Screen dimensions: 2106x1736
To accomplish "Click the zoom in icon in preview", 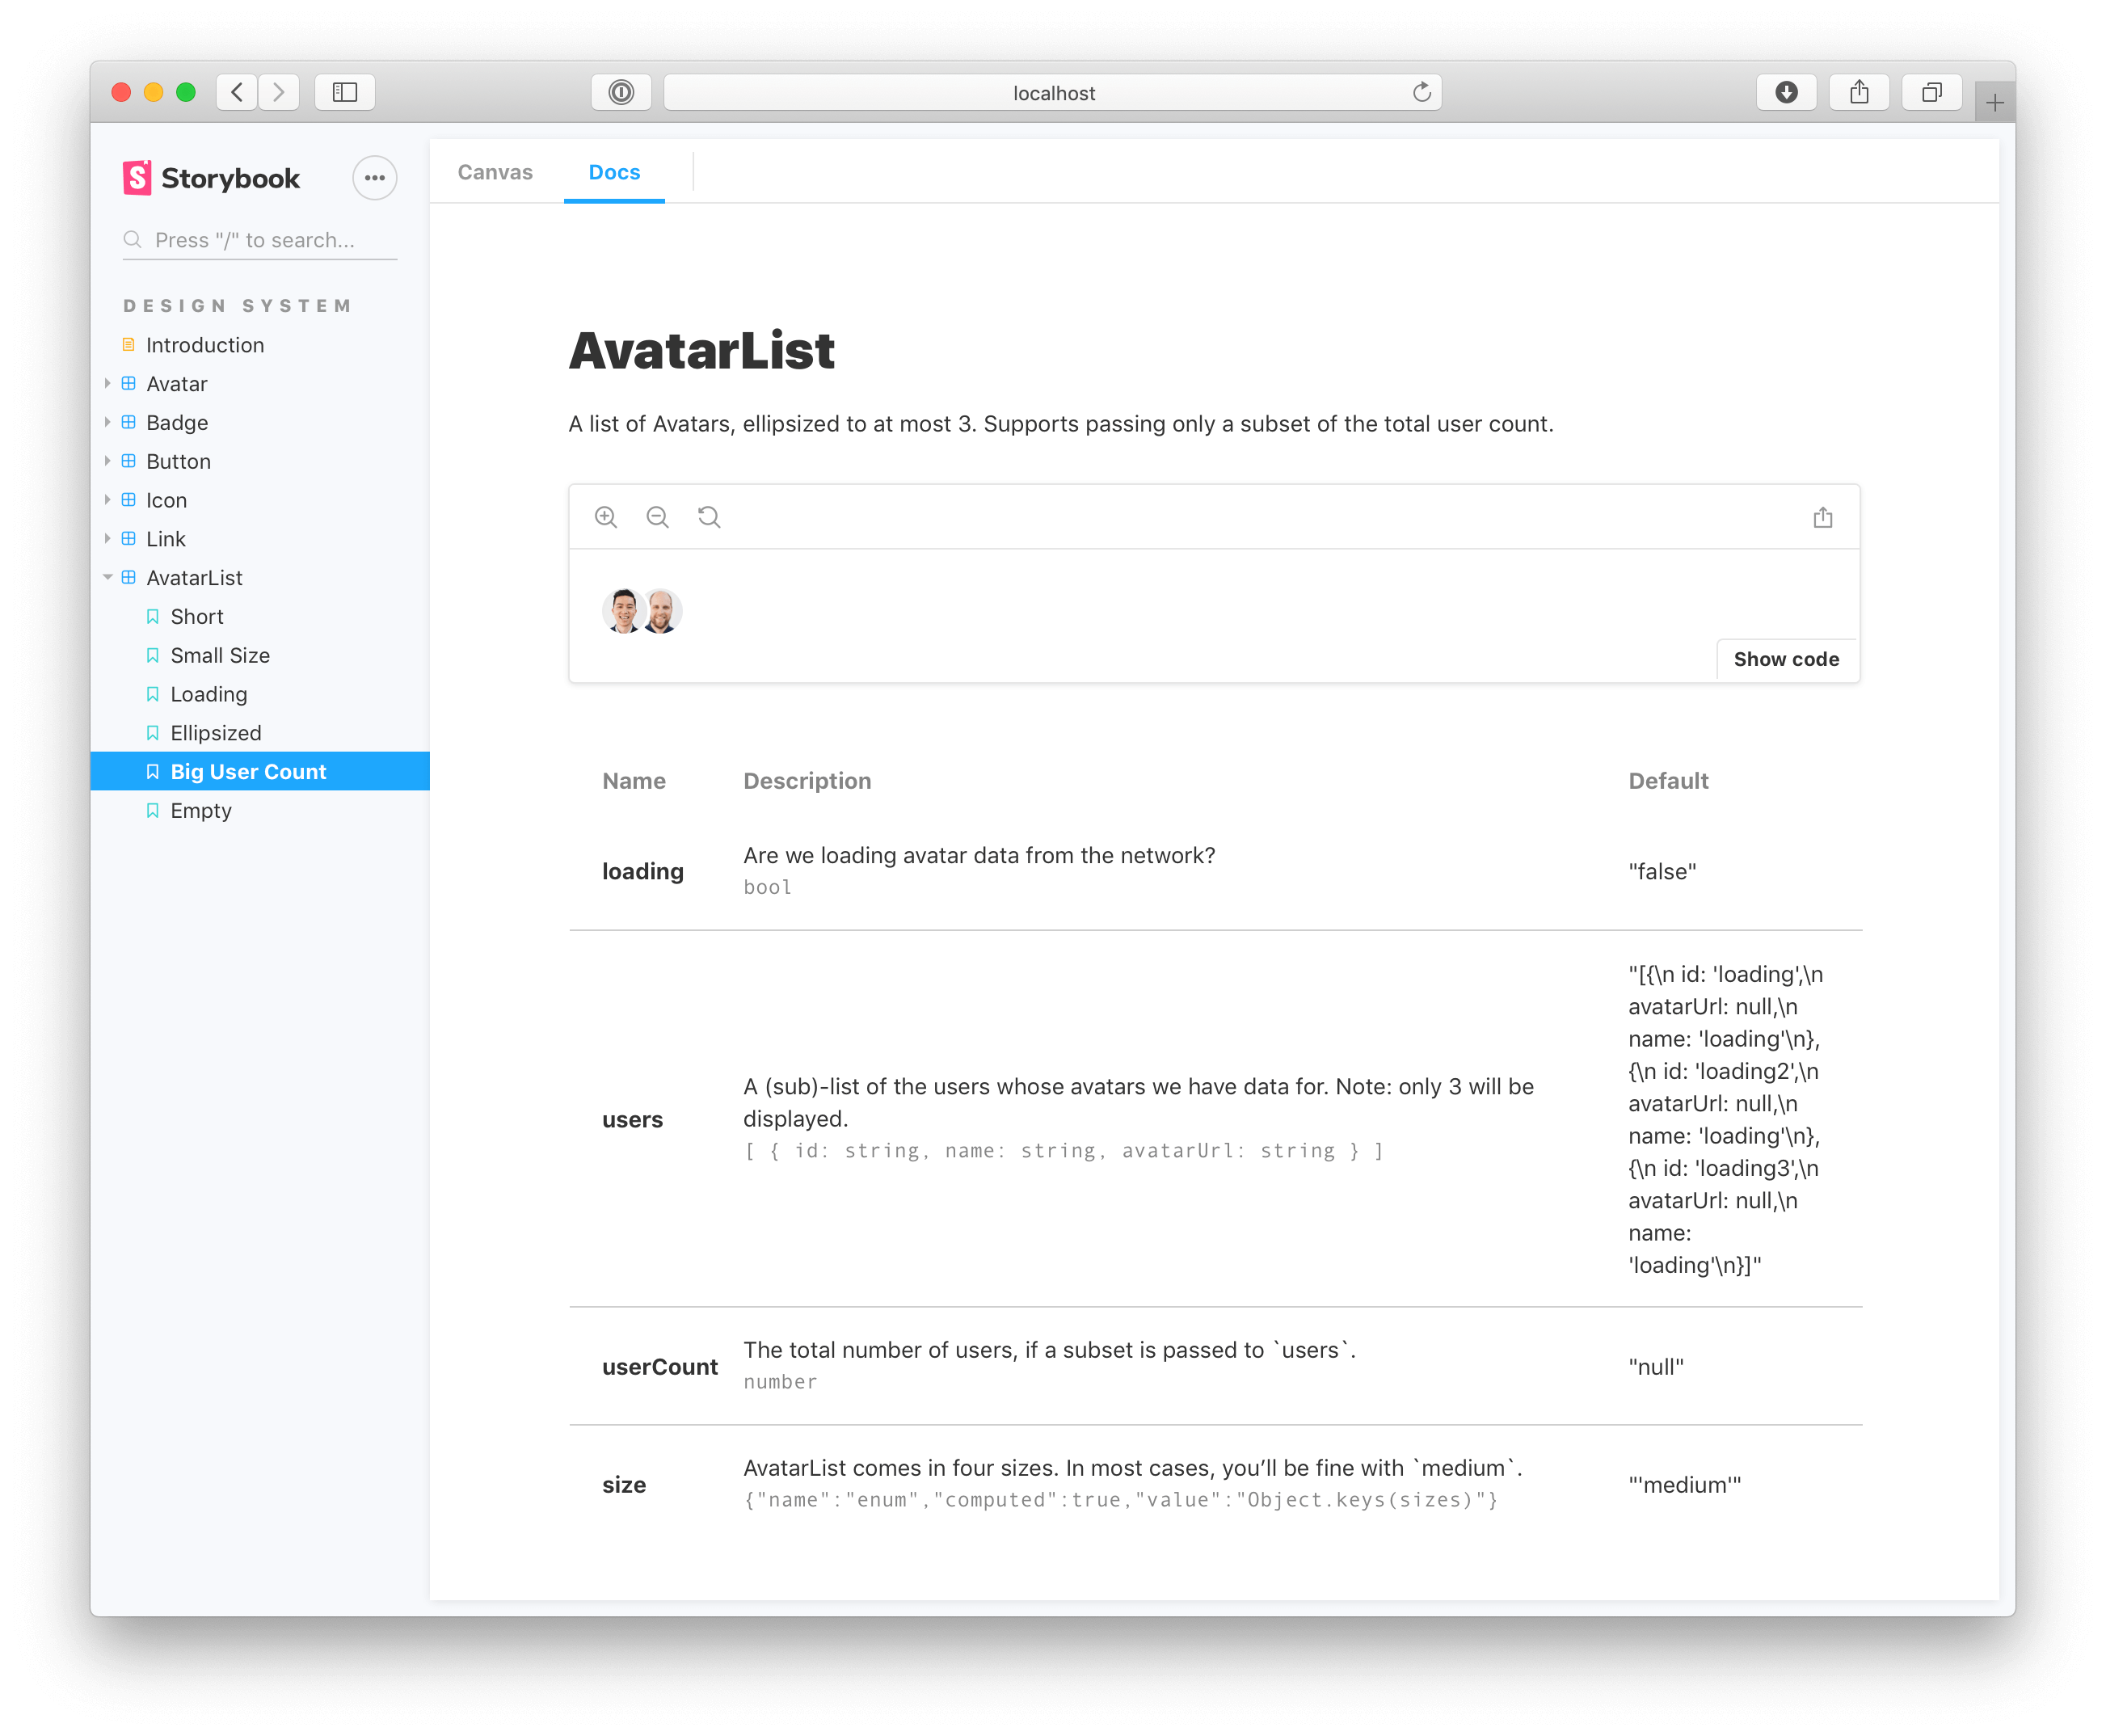I will pos(609,516).
